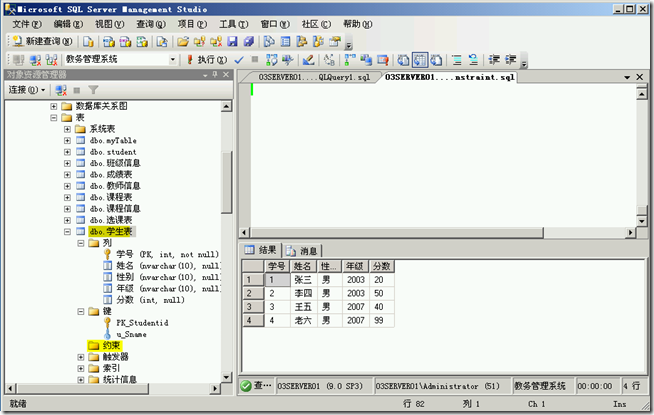This screenshot has height=415, width=654.
Task: Expand the 索引 Indexes folder
Action: coord(81,368)
